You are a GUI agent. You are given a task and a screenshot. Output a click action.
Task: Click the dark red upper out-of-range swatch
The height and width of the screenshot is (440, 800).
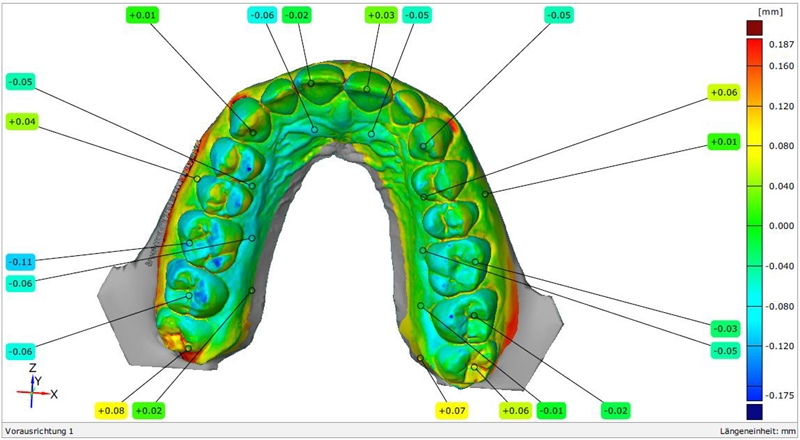pyautogui.click(x=755, y=29)
